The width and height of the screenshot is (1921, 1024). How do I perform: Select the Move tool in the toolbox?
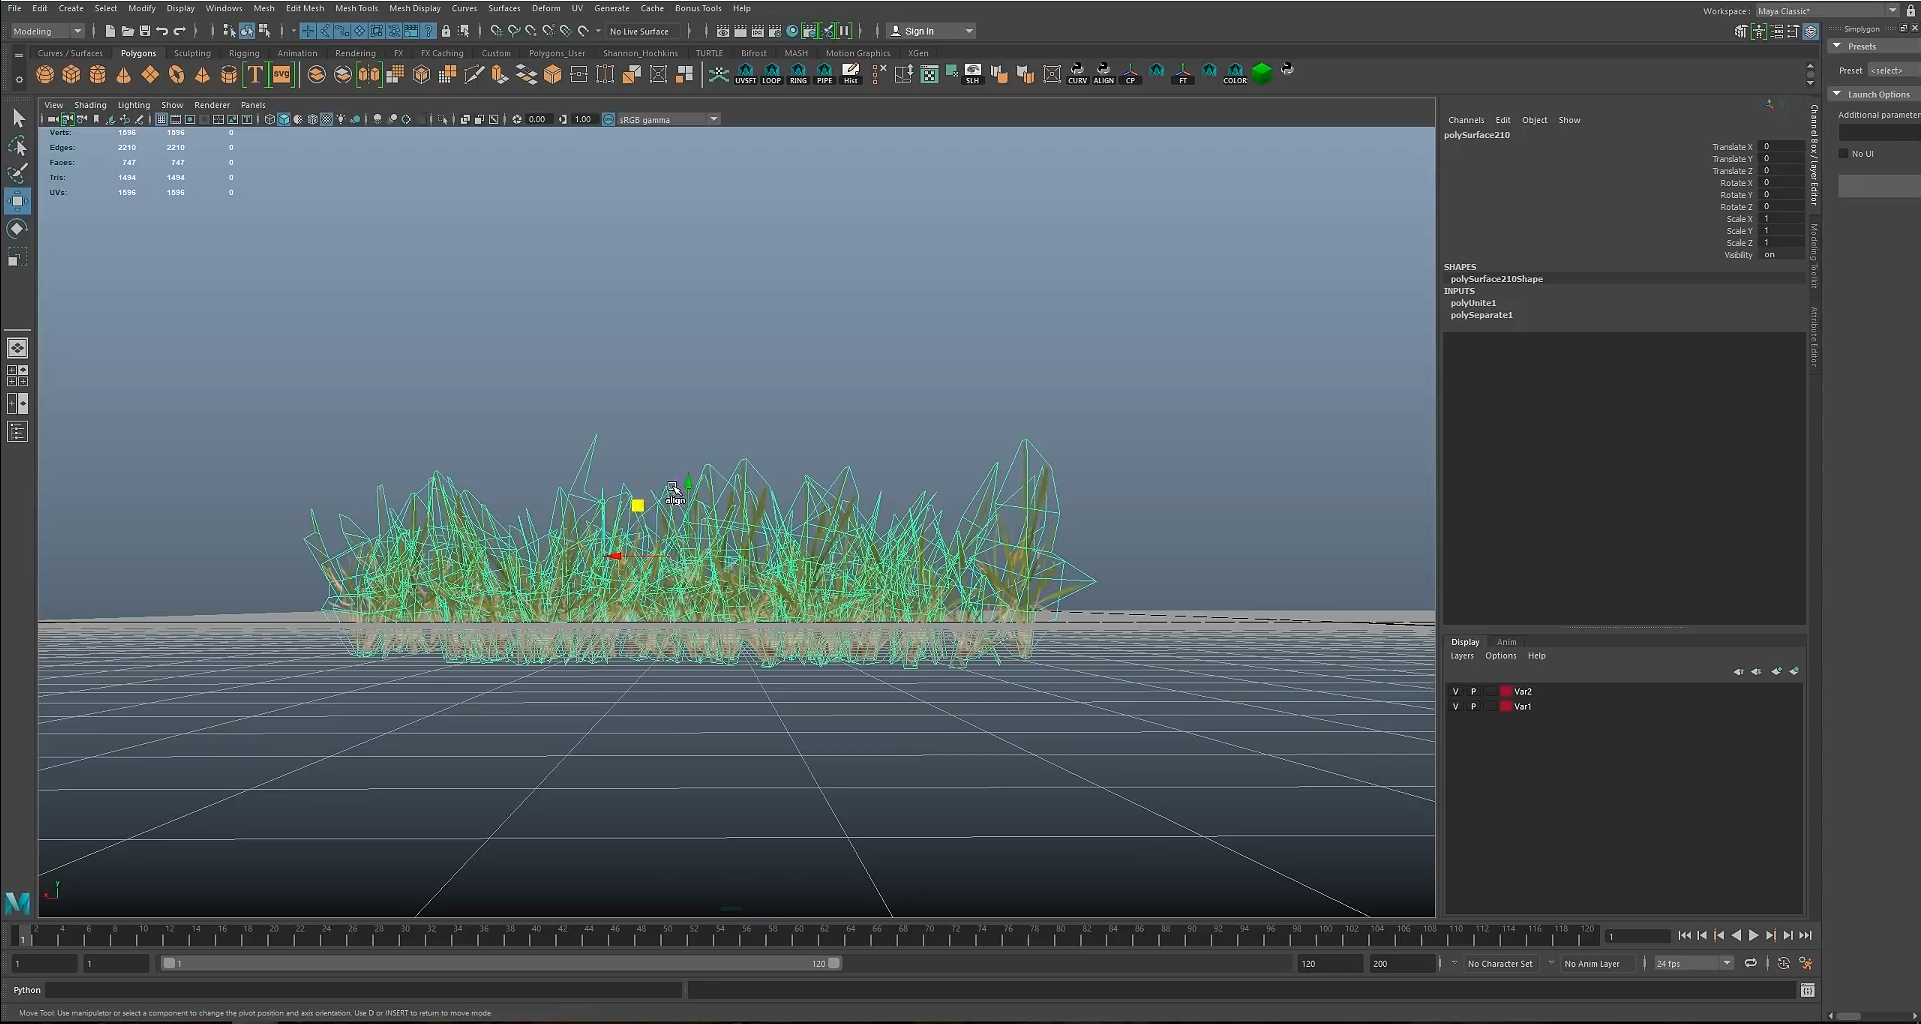[17, 201]
